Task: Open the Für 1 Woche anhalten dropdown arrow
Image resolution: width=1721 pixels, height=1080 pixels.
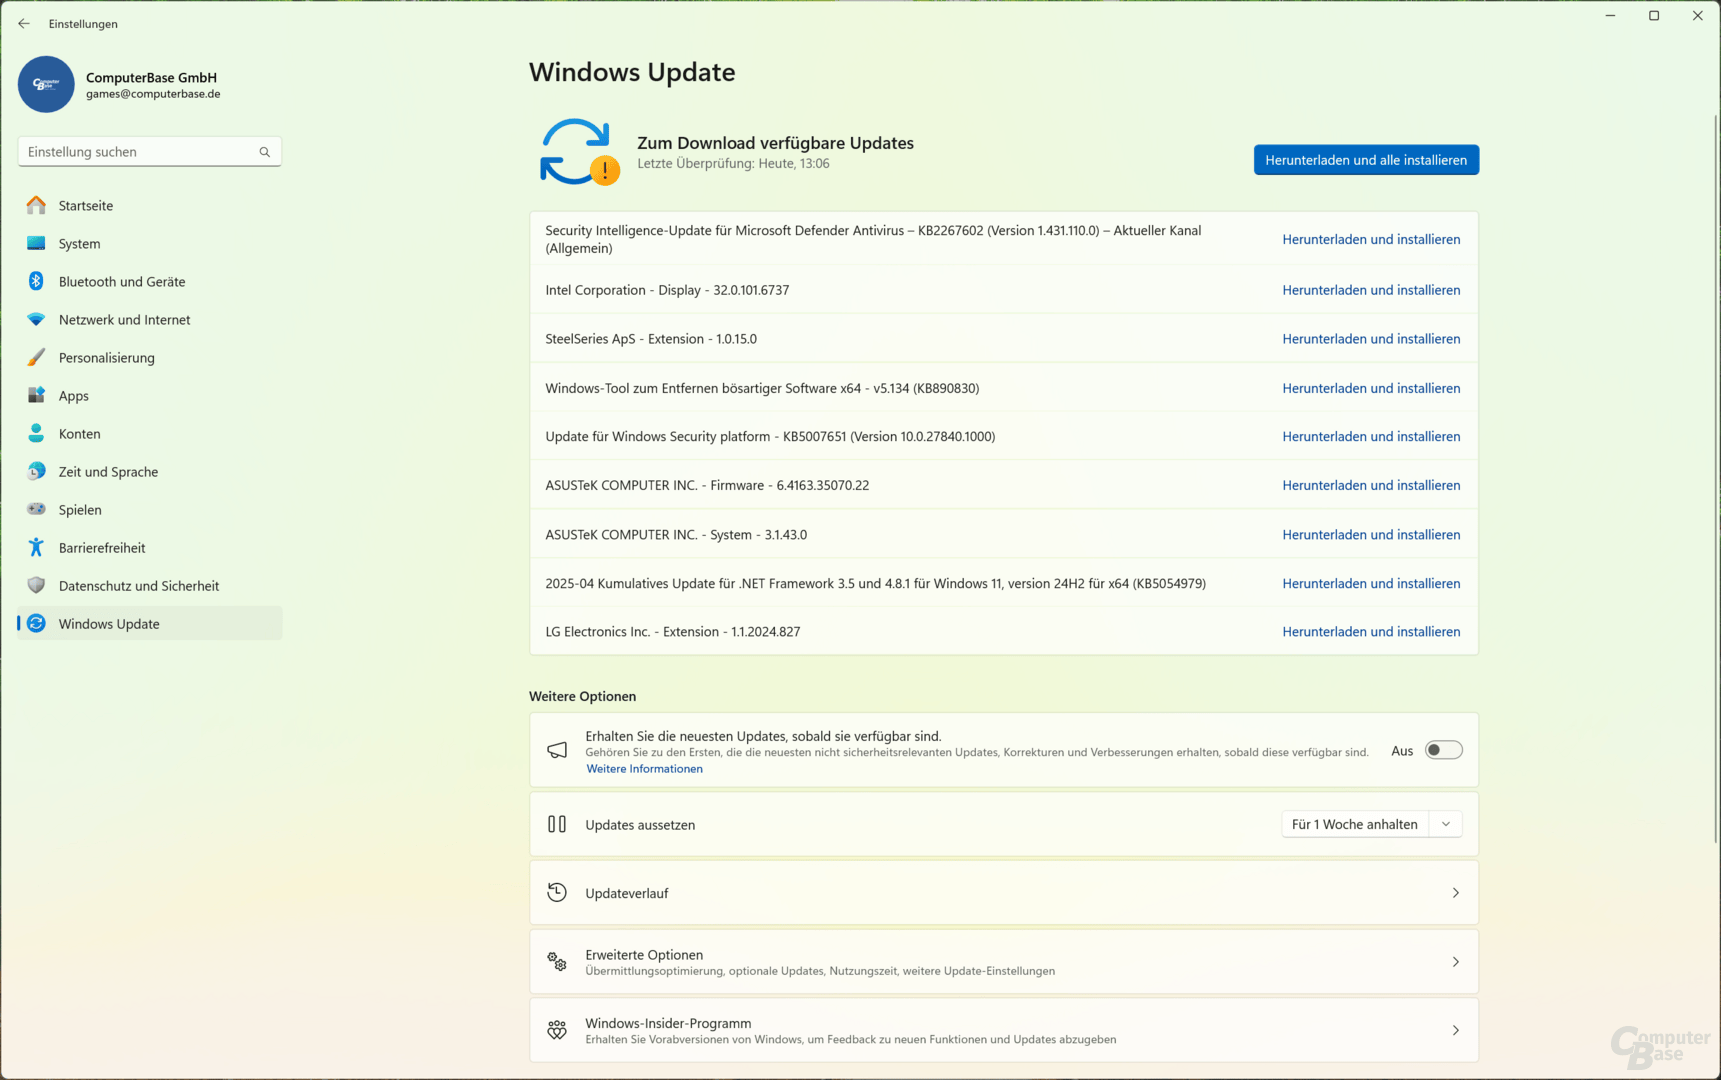Action: pos(1446,824)
